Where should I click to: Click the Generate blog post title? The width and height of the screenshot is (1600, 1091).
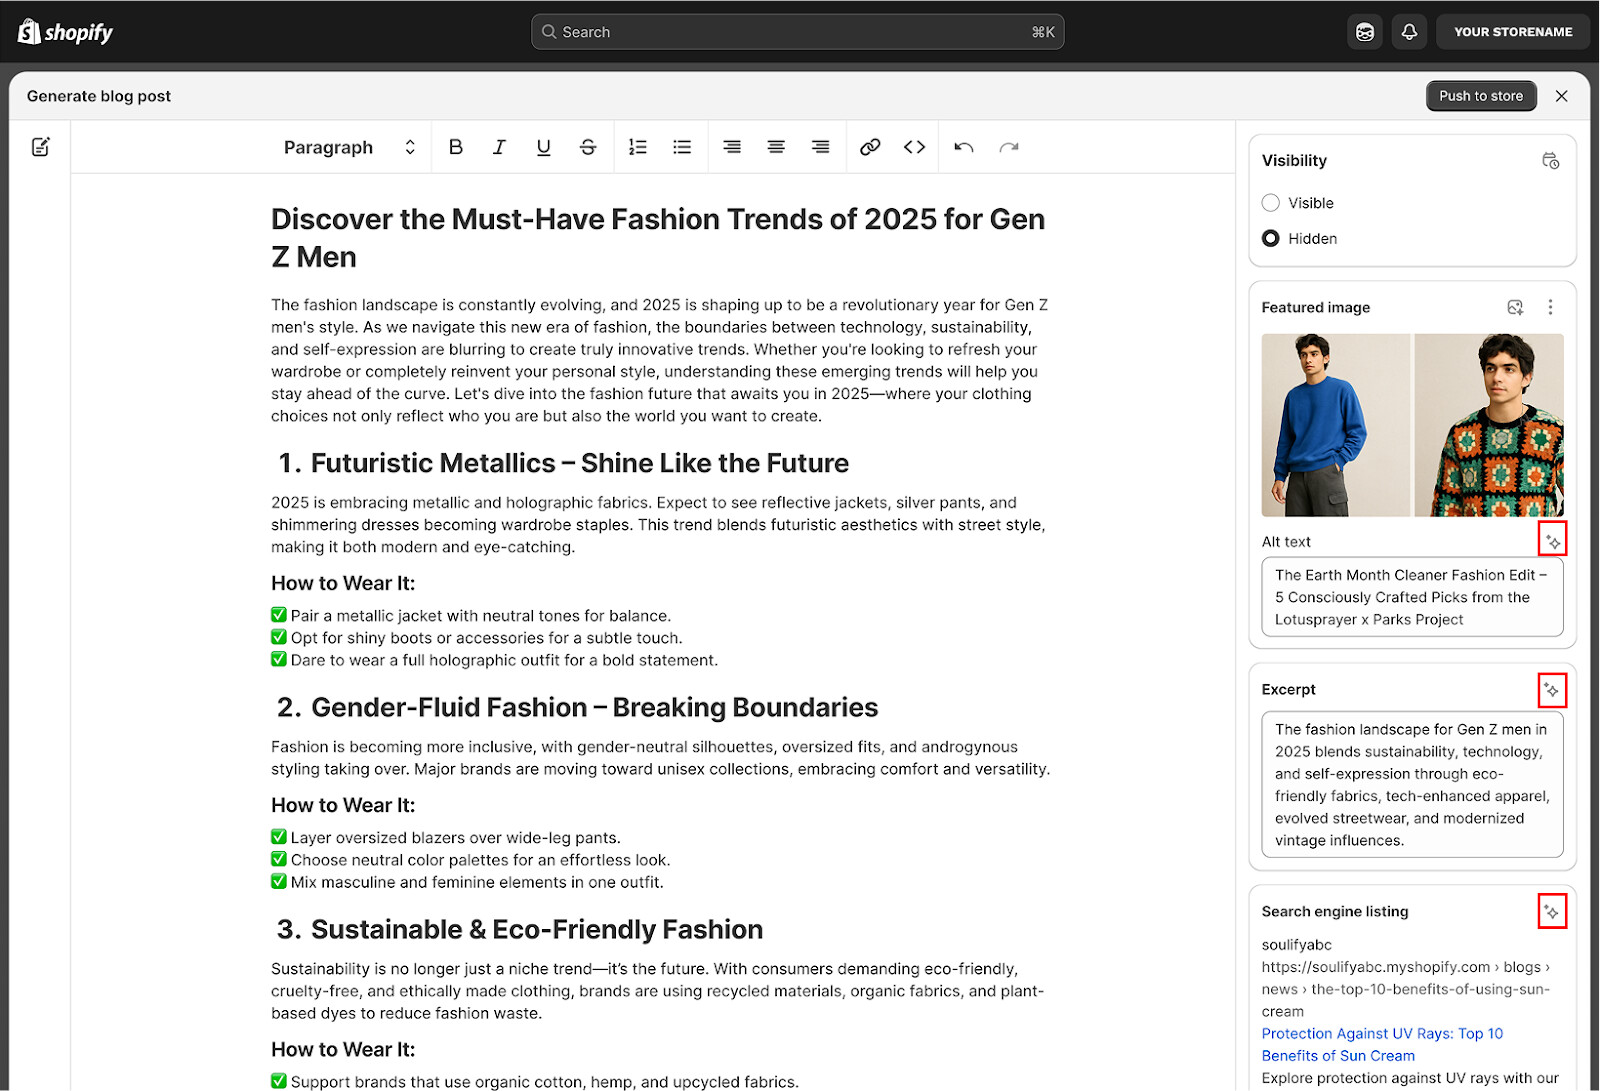click(99, 96)
